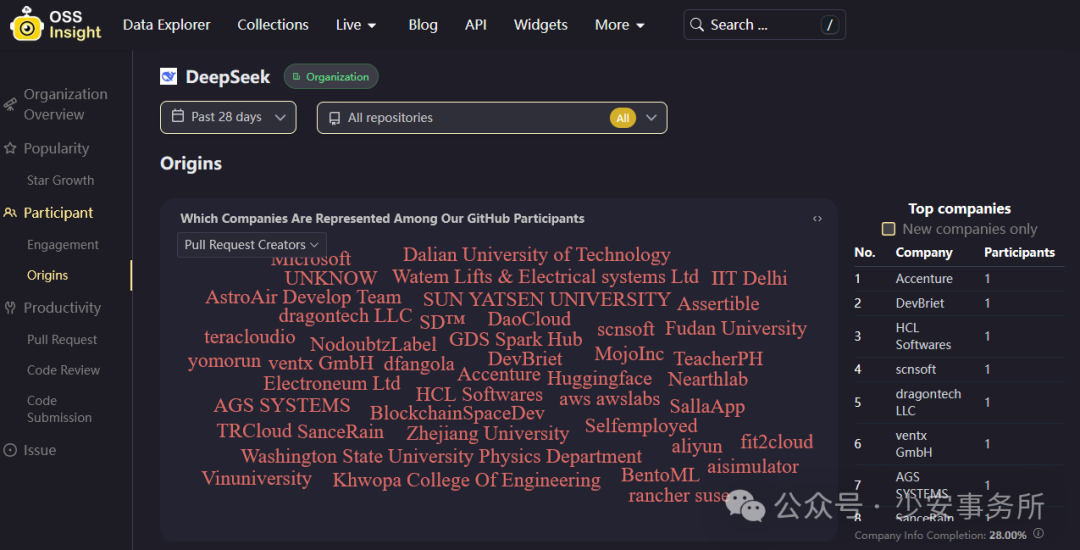Focus the Search input field
Viewport: 1080px width, 550px height.
(x=764, y=25)
